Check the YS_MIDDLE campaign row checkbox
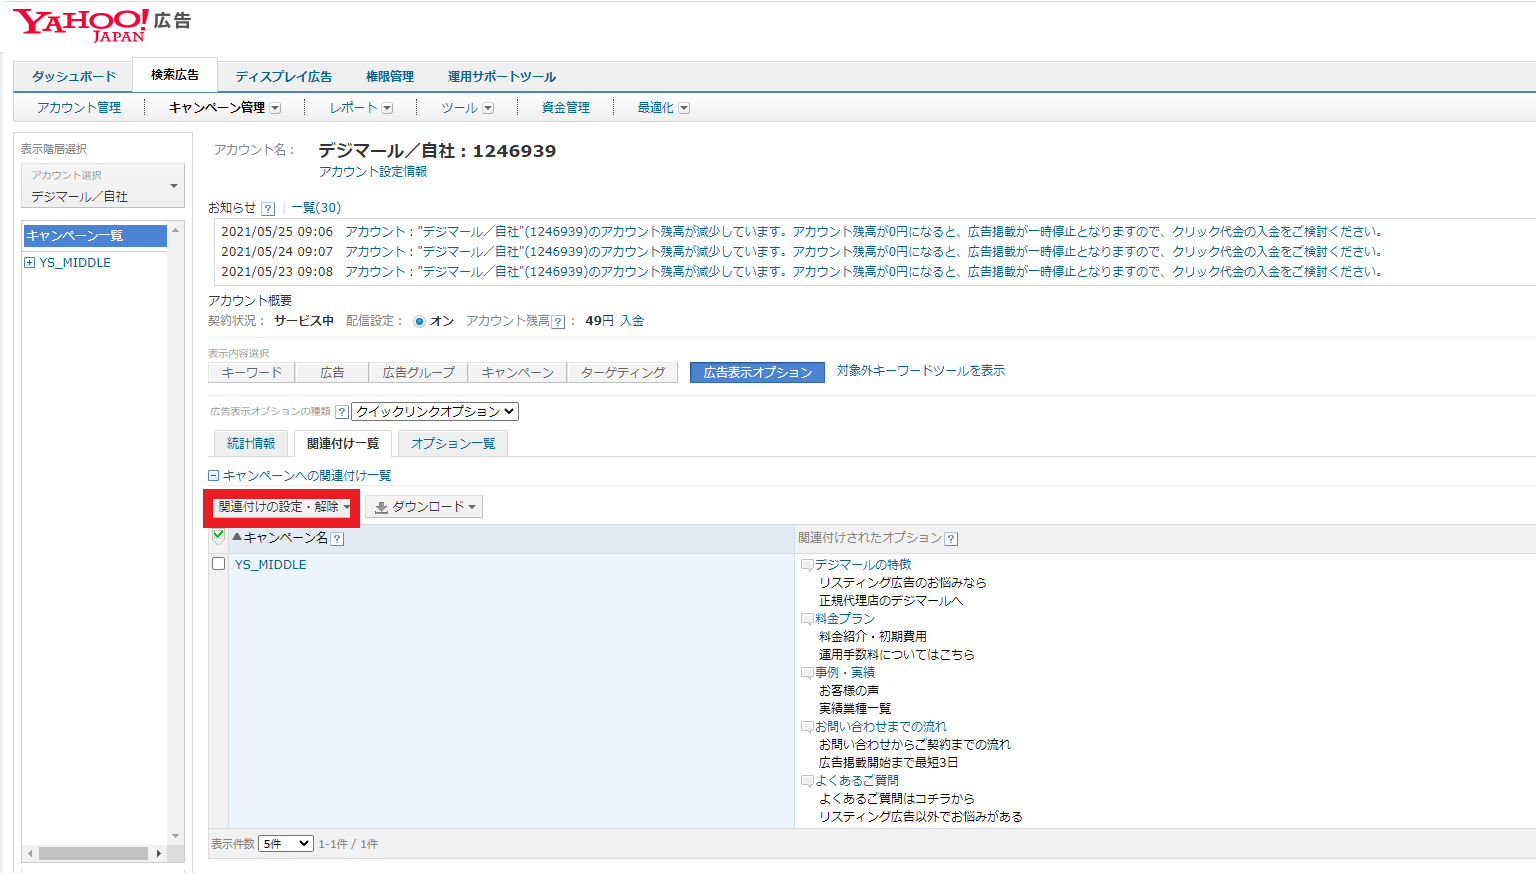1536x873 pixels. click(x=218, y=564)
